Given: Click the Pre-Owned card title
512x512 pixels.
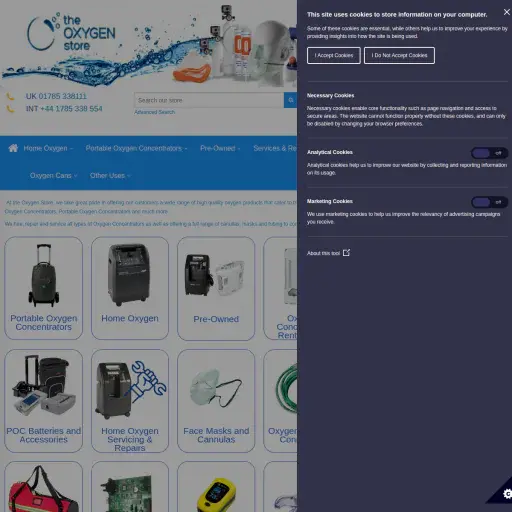Looking at the screenshot, I should pos(216,319).
